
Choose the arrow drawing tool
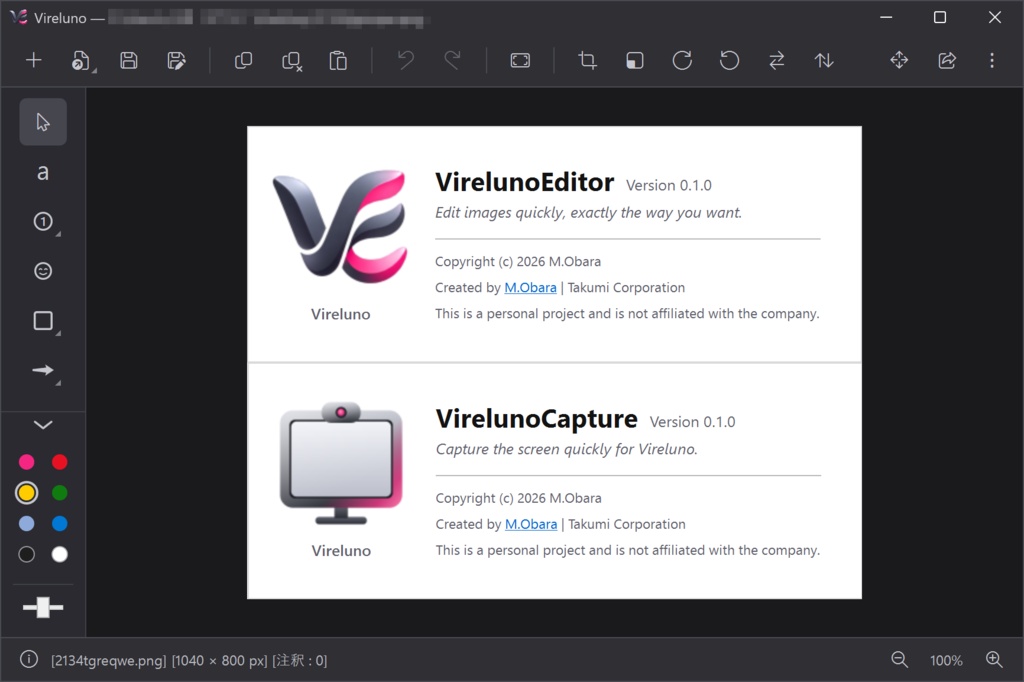tap(43, 370)
